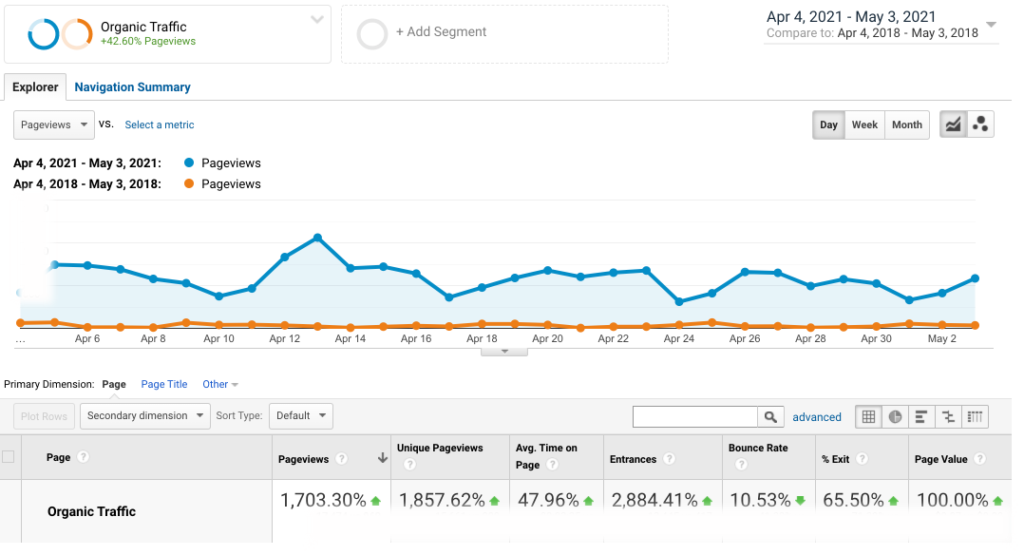Image resolution: width=1024 pixels, height=555 pixels.
Task: Select the performance bar view icon
Action: [922, 417]
